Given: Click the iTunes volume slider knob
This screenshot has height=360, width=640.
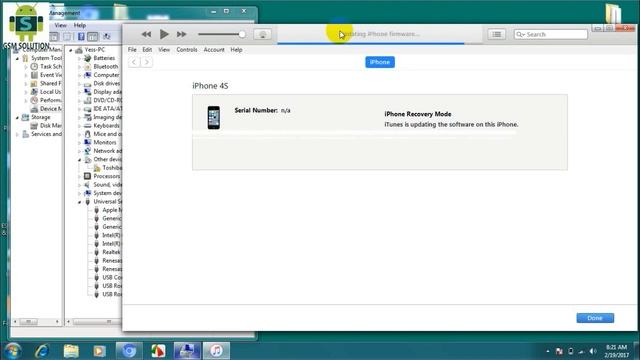Looking at the screenshot, I should 242,34.
